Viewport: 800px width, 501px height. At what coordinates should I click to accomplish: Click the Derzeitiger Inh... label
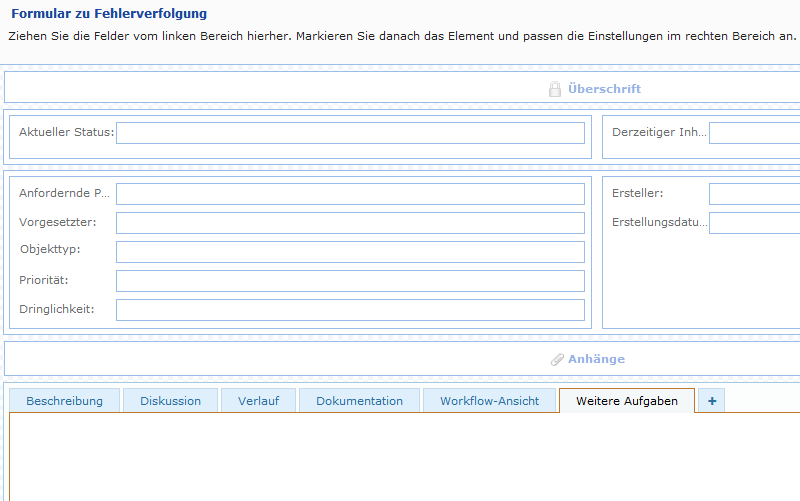659,132
